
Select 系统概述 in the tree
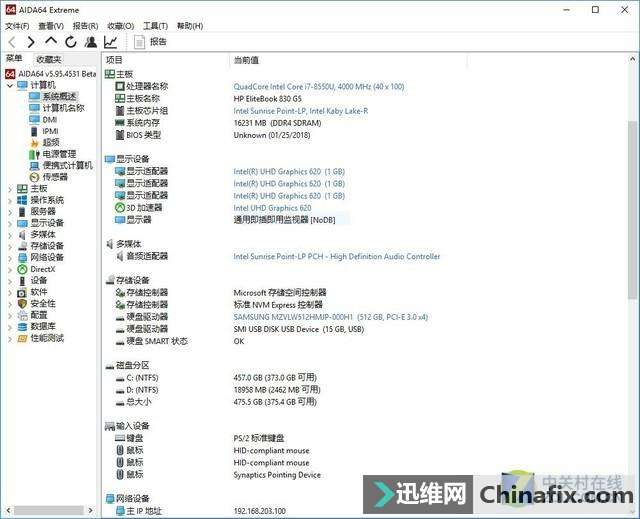pyautogui.click(x=60, y=96)
